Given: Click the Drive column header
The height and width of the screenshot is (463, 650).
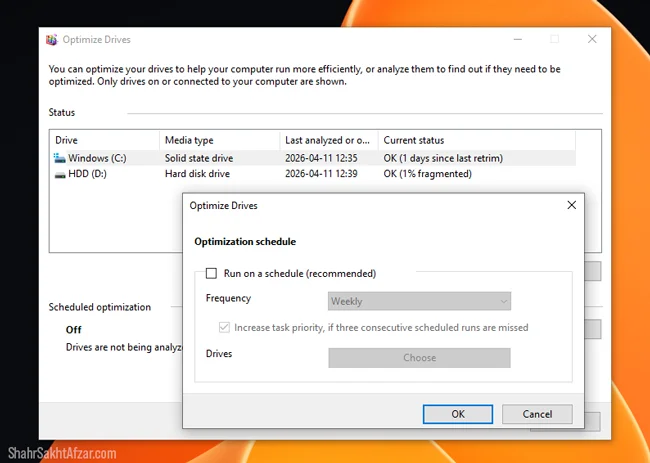Looking at the screenshot, I should click(x=105, y=140).
